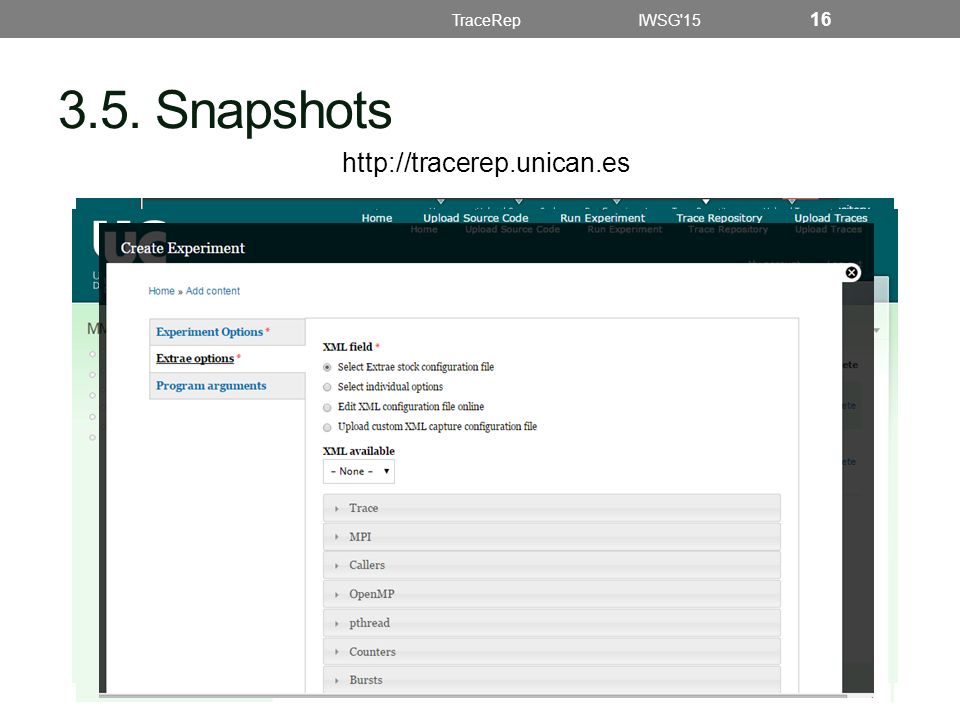Image resolution: width=960 pixels, height=720 pixels.
Task: Open Home in the top navigation
Action: click(377, 218)
